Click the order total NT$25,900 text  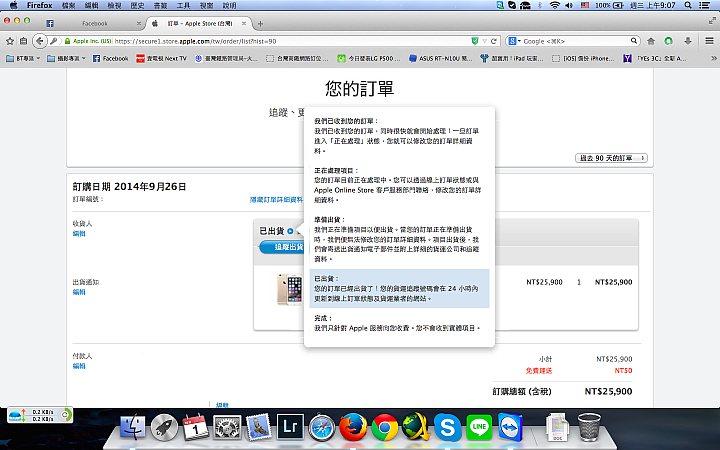[608, 392]
